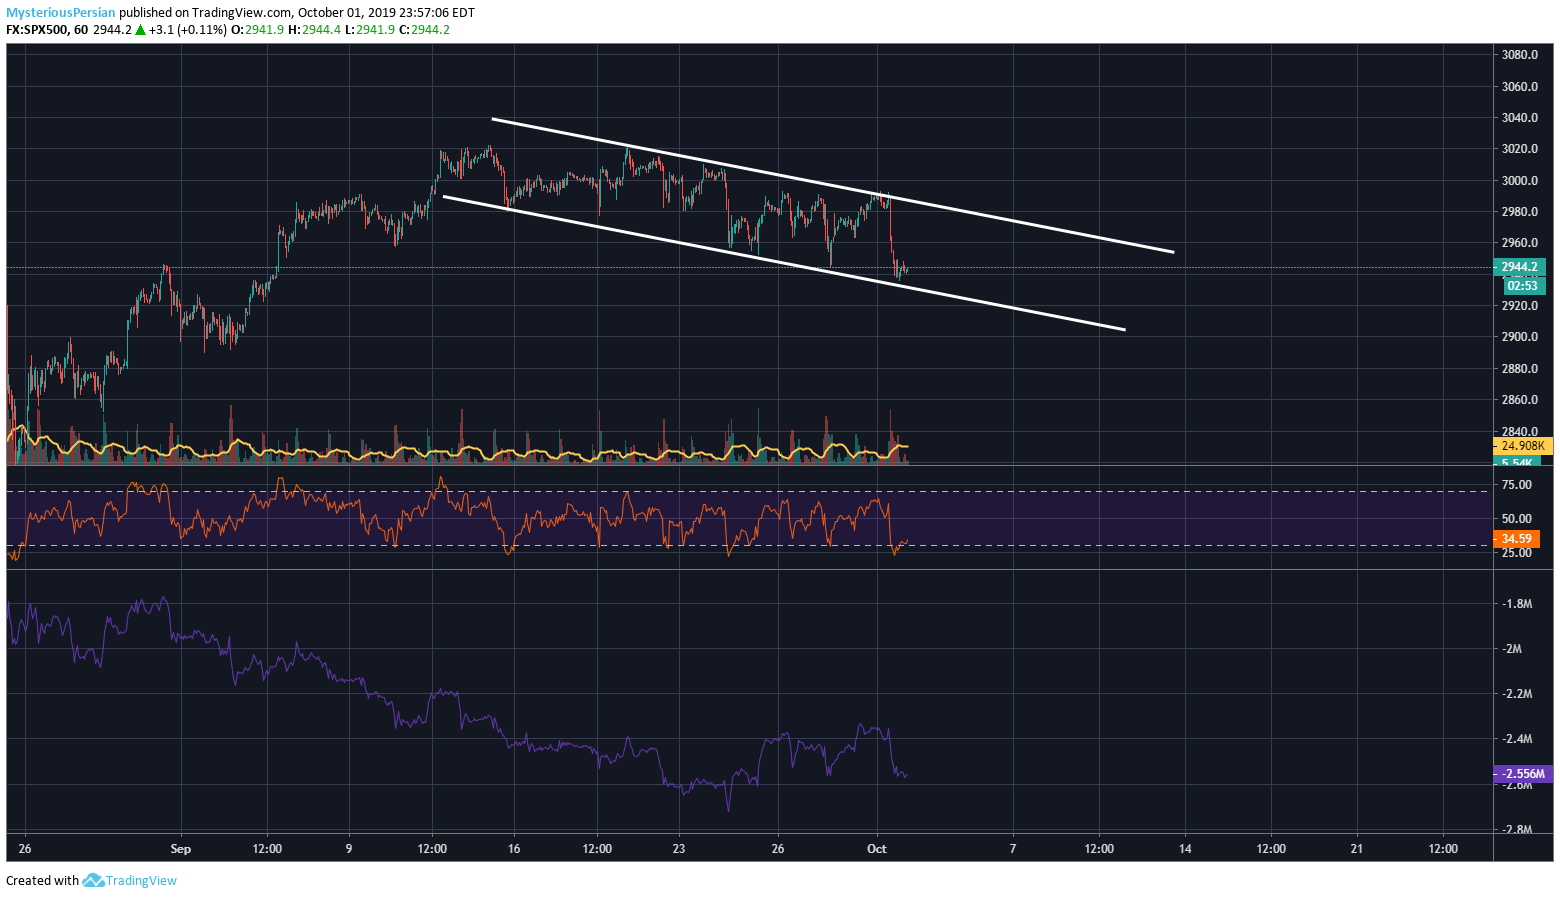Click the 2860.0 price axis label
The width and height of the screenshot is (1560, 898).
(1519, 400)
